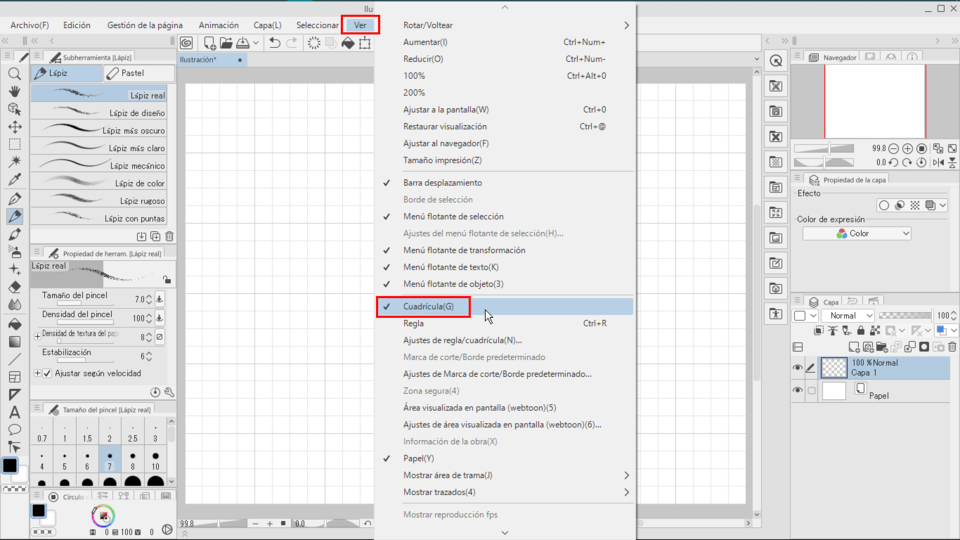
Task: Delete the subtool using the trash icon
Action: [x=169, y=236]
